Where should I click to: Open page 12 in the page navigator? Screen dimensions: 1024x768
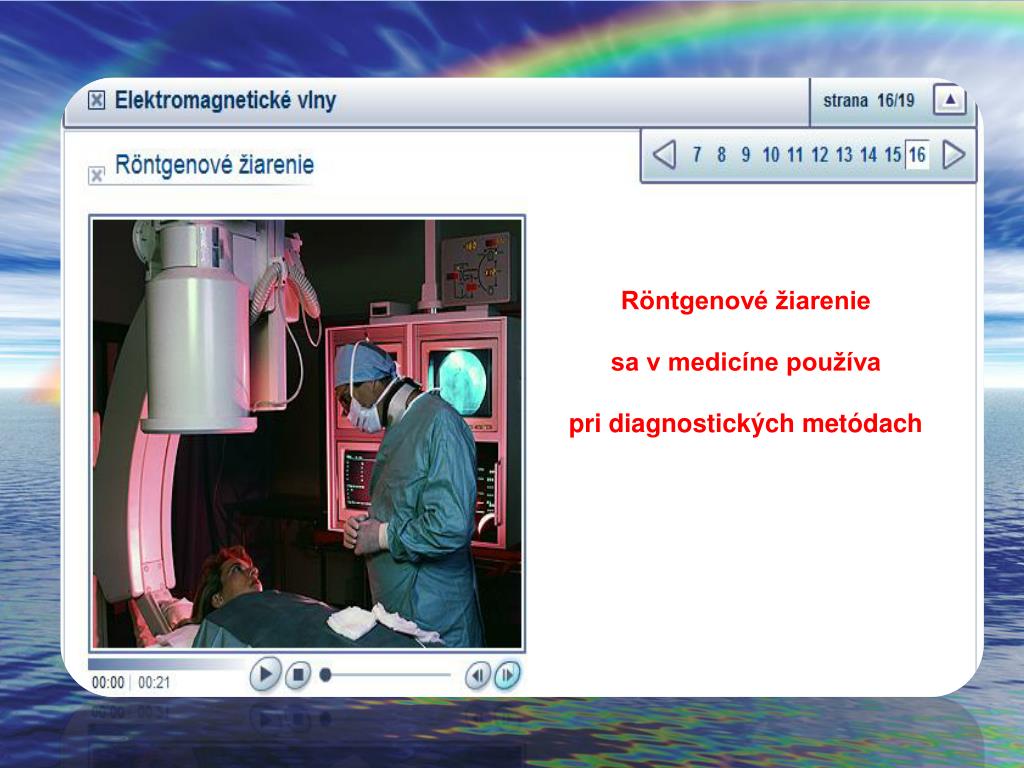click(x=820, y=155)
